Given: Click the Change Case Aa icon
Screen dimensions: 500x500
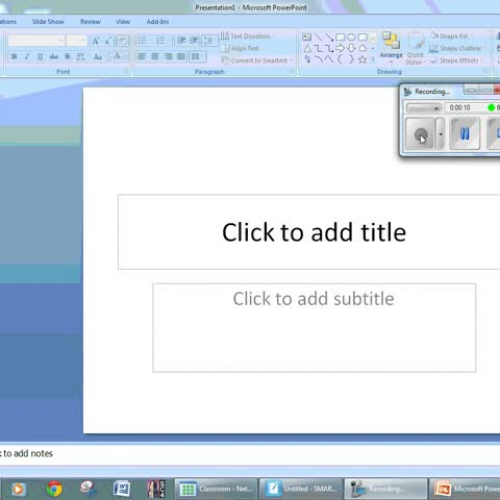Looking at the screenshot, I should (x=98, y=57).
